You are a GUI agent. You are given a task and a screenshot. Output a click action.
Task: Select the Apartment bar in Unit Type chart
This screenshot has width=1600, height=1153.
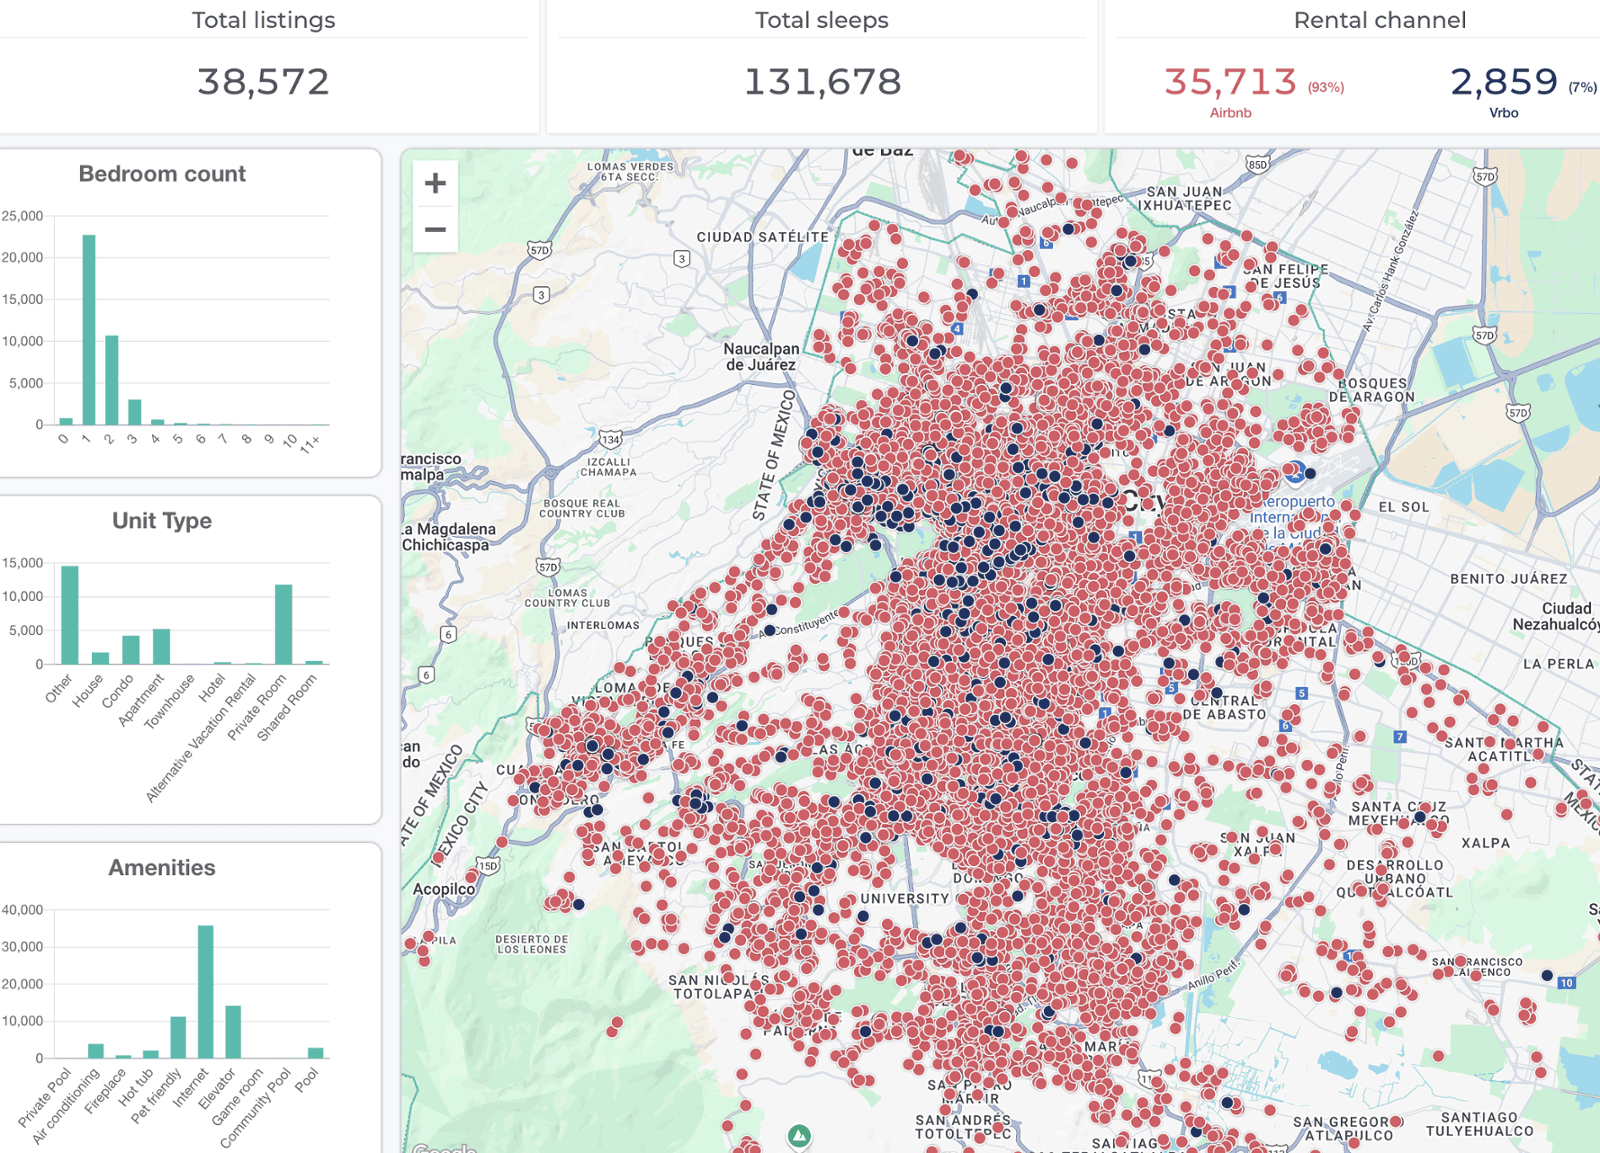pos(161,646)
